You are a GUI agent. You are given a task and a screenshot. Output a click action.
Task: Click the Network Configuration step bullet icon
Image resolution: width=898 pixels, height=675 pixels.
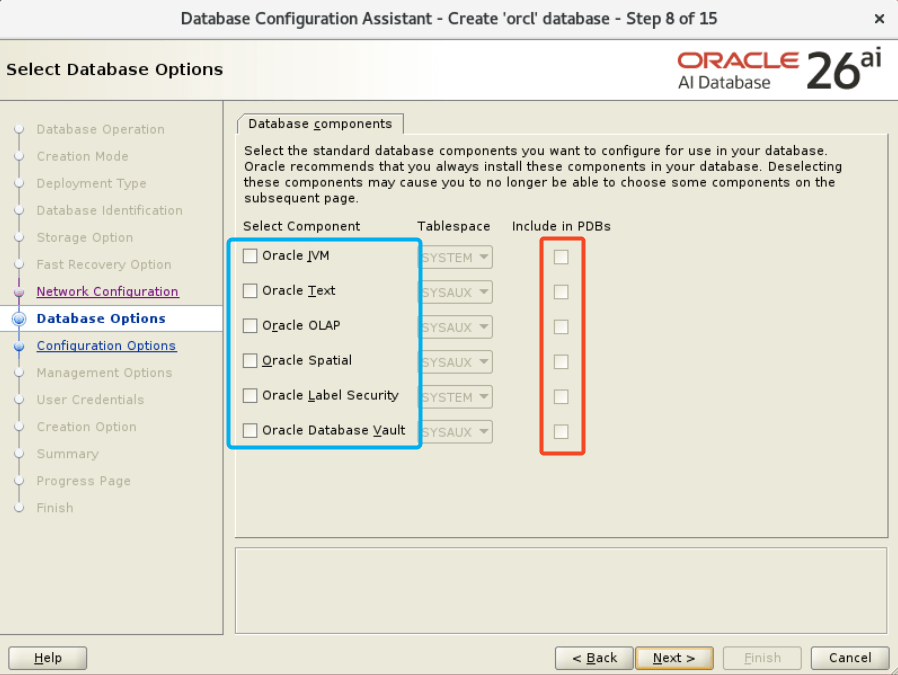18,292
